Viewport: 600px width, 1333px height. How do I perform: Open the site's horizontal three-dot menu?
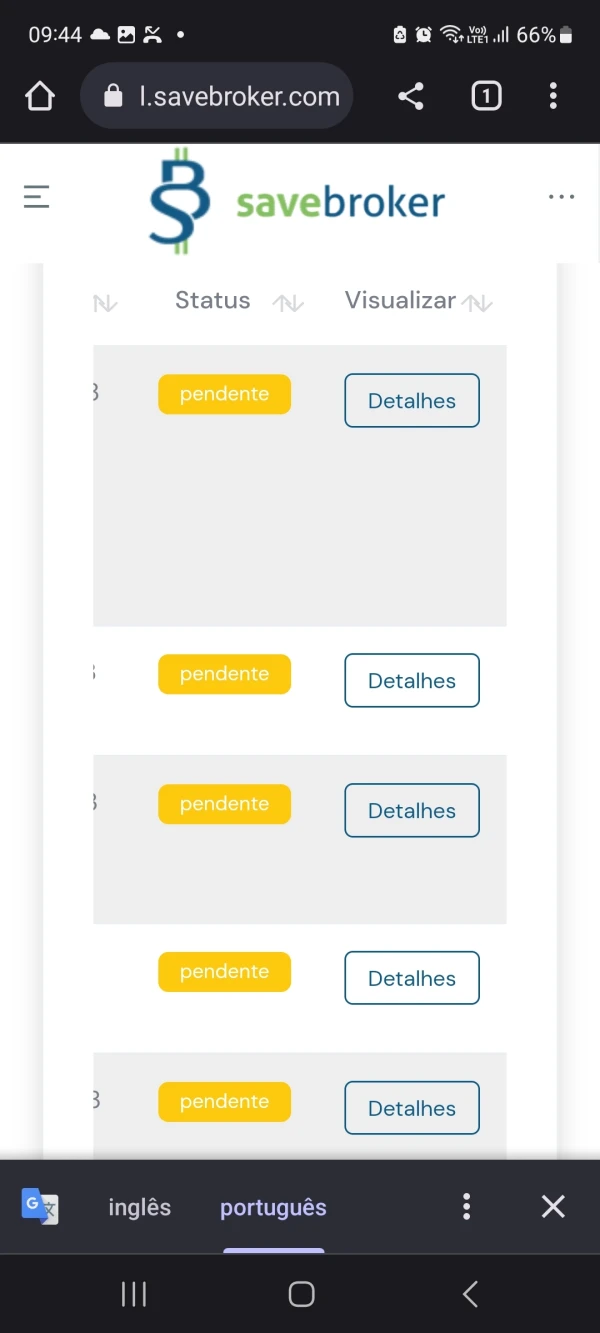click(x=561, y=197)
